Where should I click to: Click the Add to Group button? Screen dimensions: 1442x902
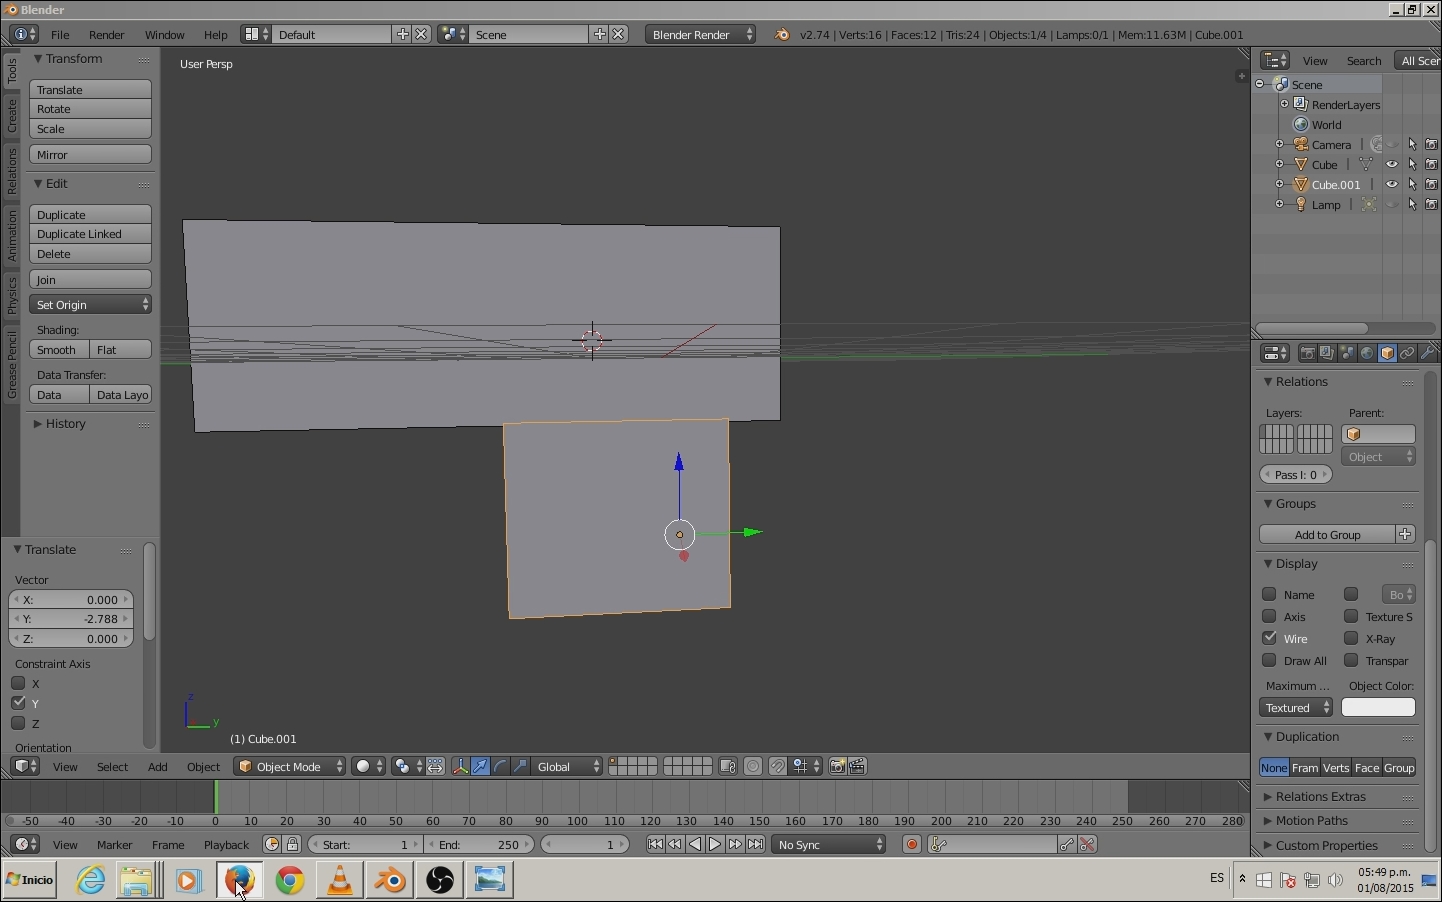coord(1327,535)
